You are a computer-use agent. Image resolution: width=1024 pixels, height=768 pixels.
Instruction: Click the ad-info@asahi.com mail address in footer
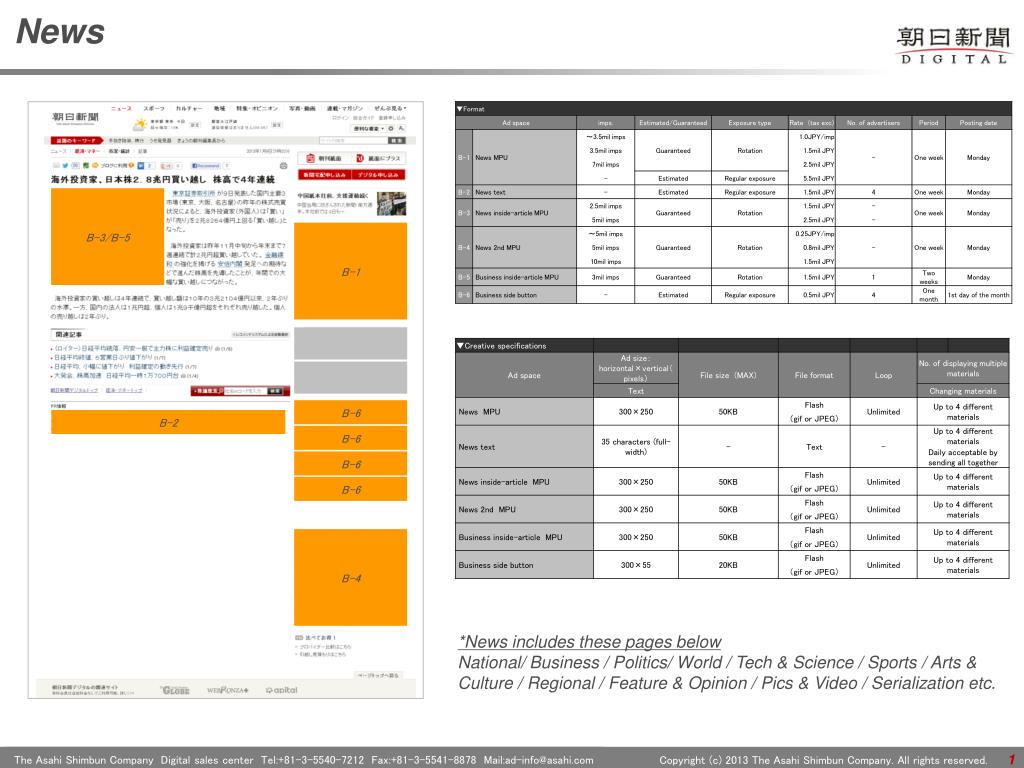549,760
